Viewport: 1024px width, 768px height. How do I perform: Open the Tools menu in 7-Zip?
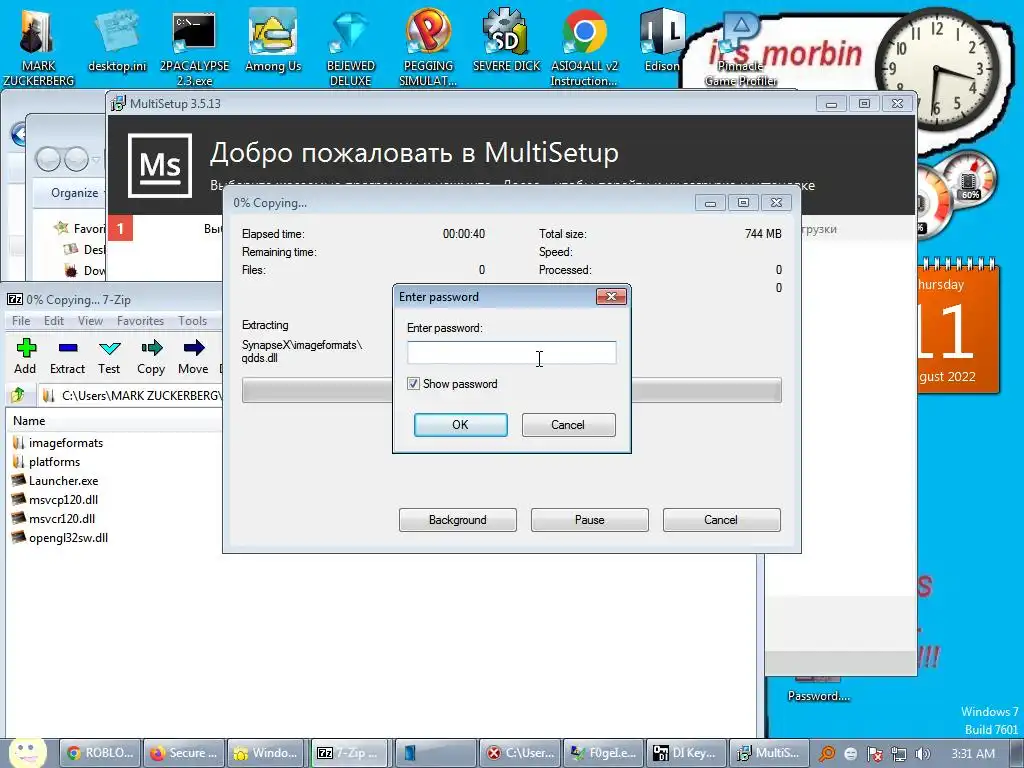pos(193,321)
